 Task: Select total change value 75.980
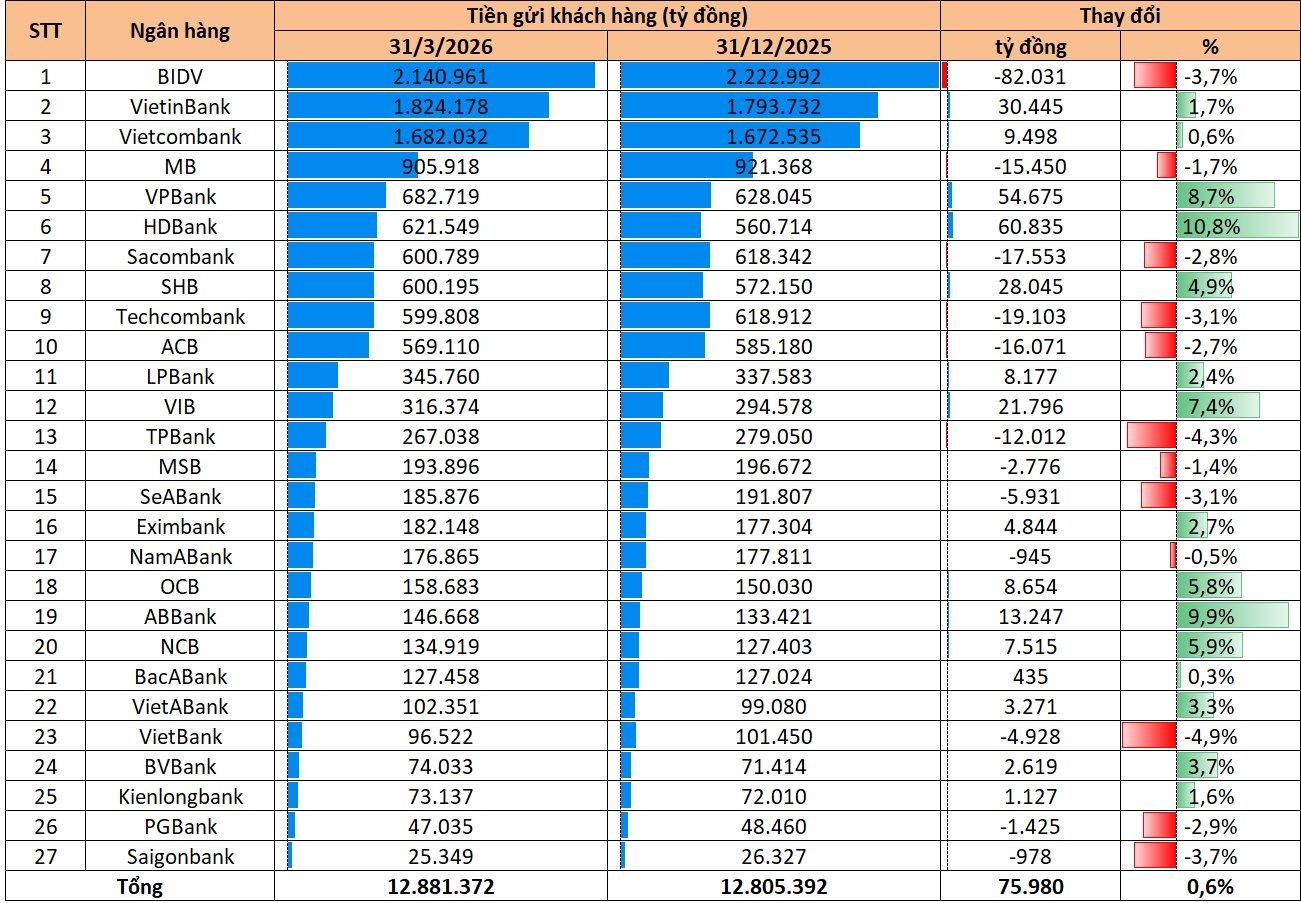tap(1030, 886)
